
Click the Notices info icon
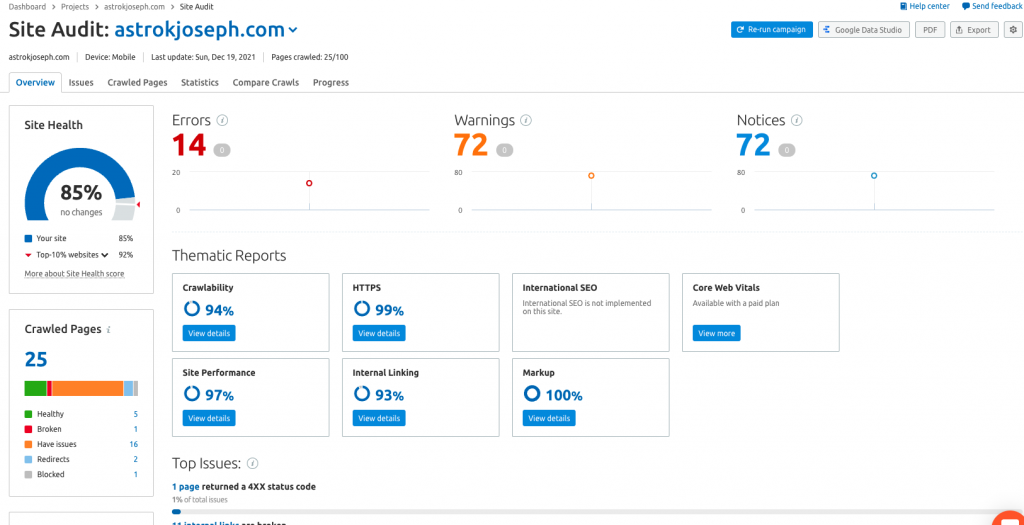coord(797,120)
